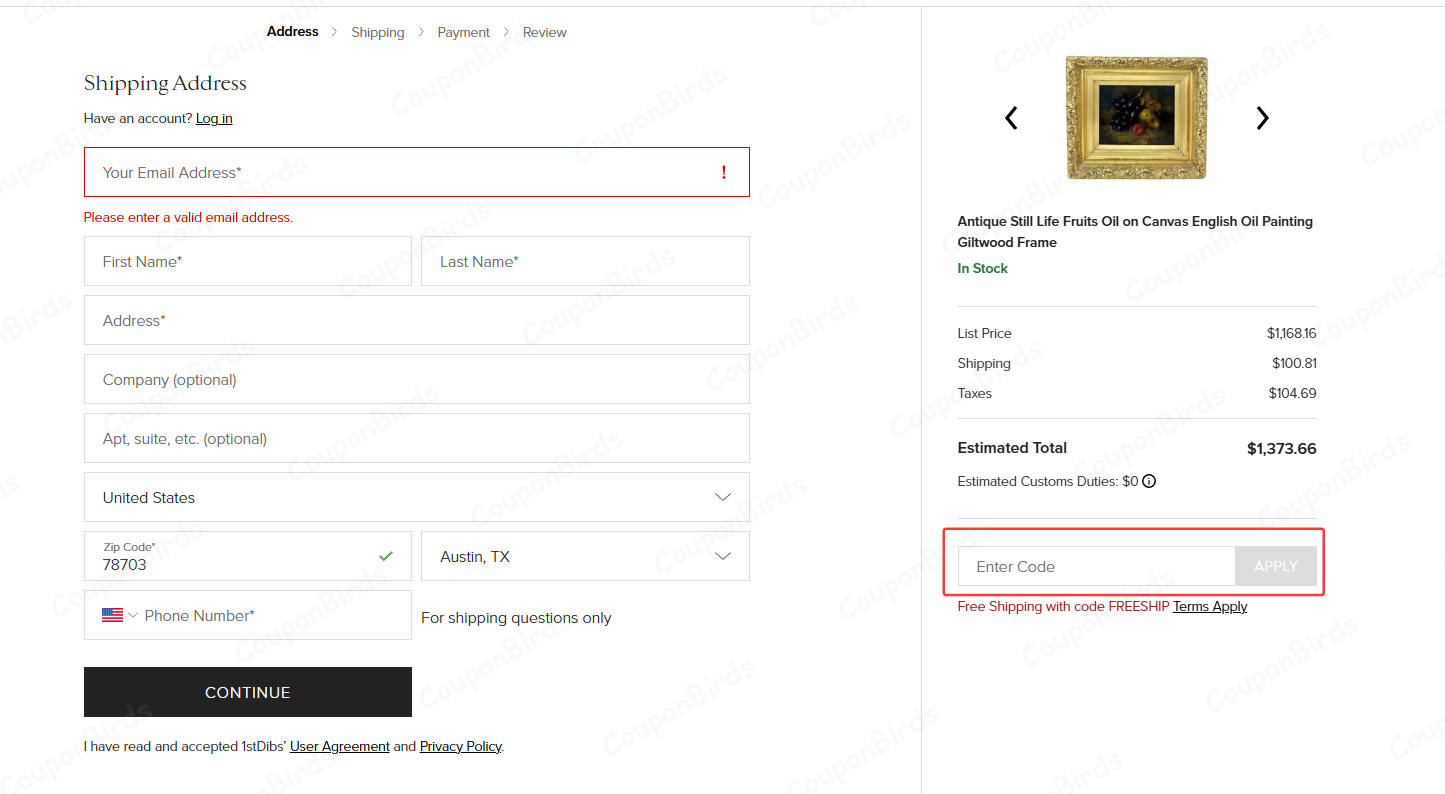Open Estimated Customs Duties info icon
Viewport: 1445px width, 794px height.
(1149, 481)
